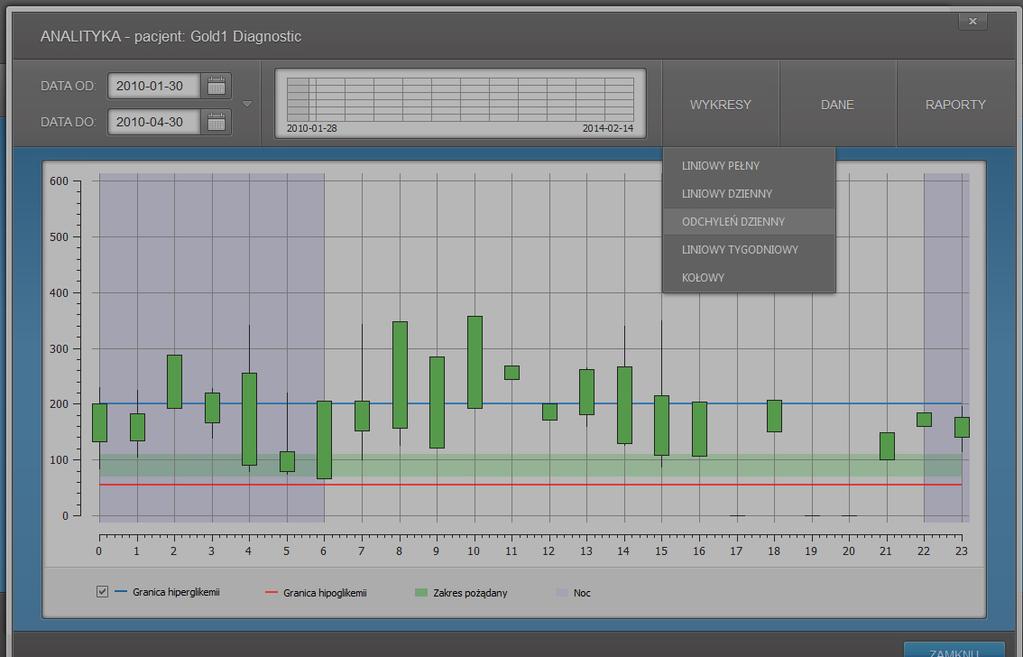This screenshot has width=1023, height=657.
Task: Click the DATA OD date field
Action: [154, 85]
